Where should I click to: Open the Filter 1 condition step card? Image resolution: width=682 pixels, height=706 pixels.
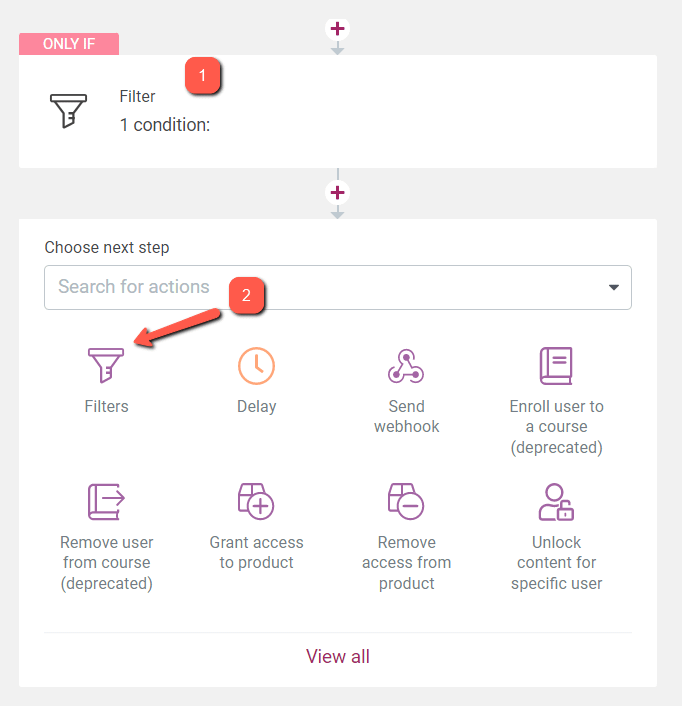(x=338, y=111)
